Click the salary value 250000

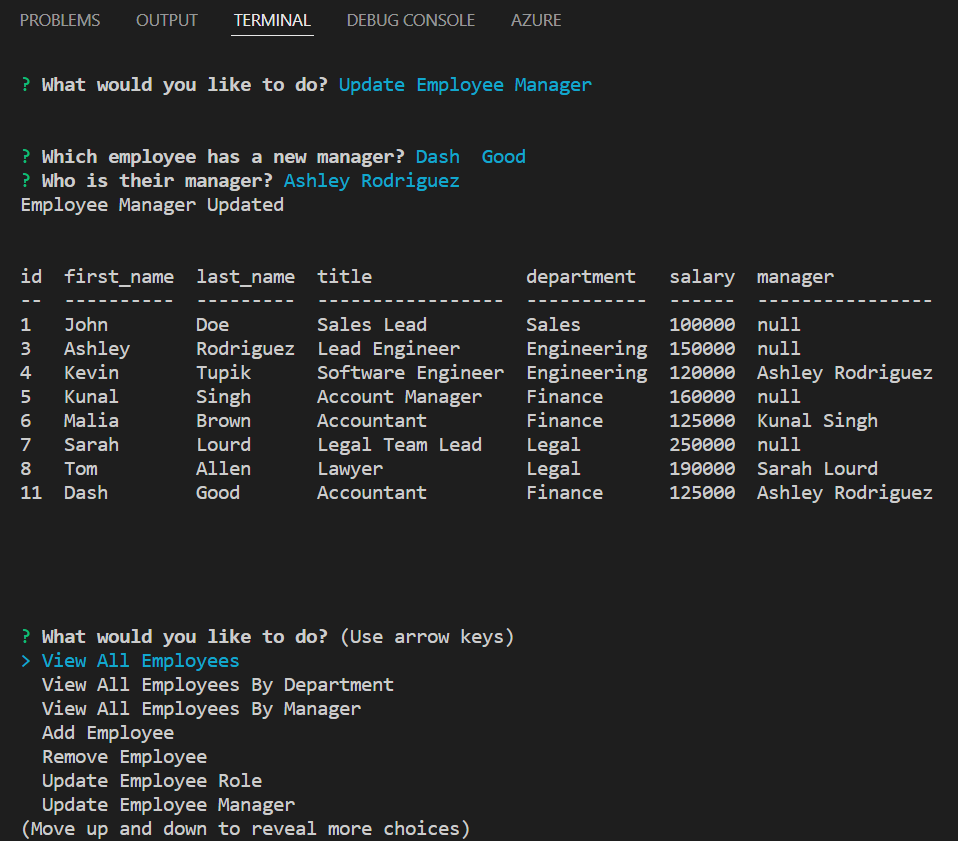click(x=702, y=445)
